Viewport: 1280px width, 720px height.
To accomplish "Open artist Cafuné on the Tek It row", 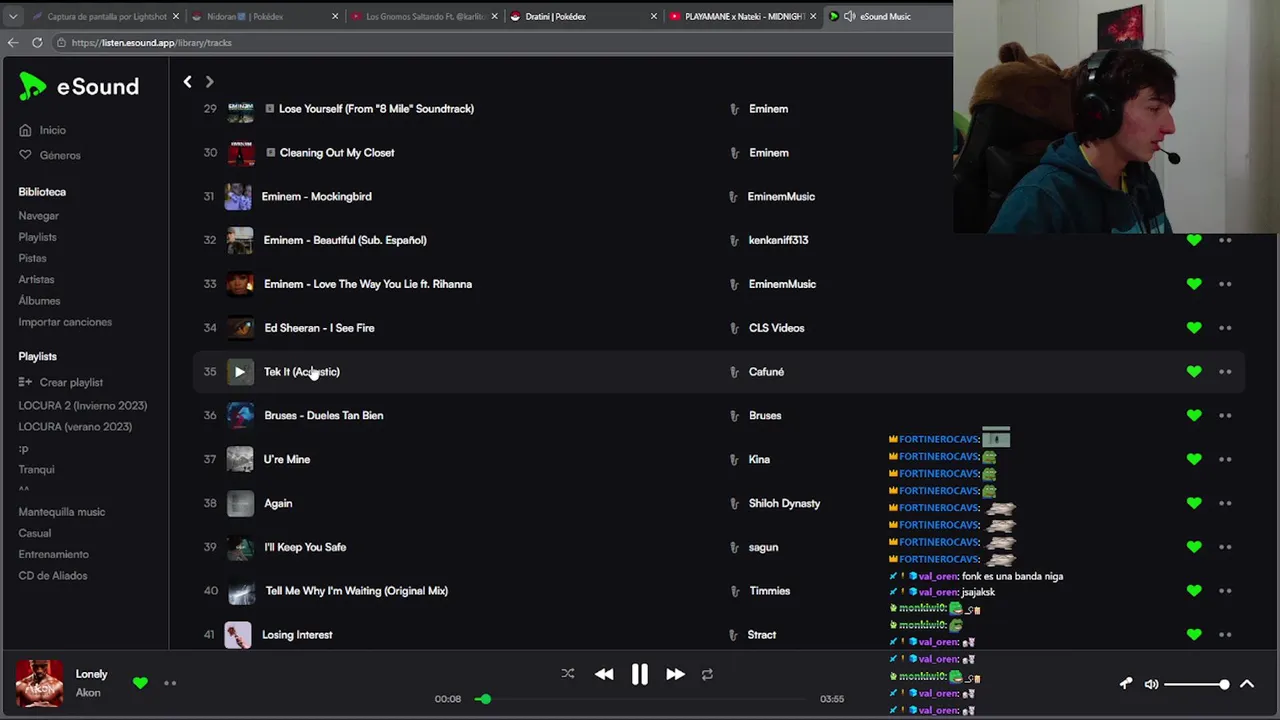I will 766,372.
